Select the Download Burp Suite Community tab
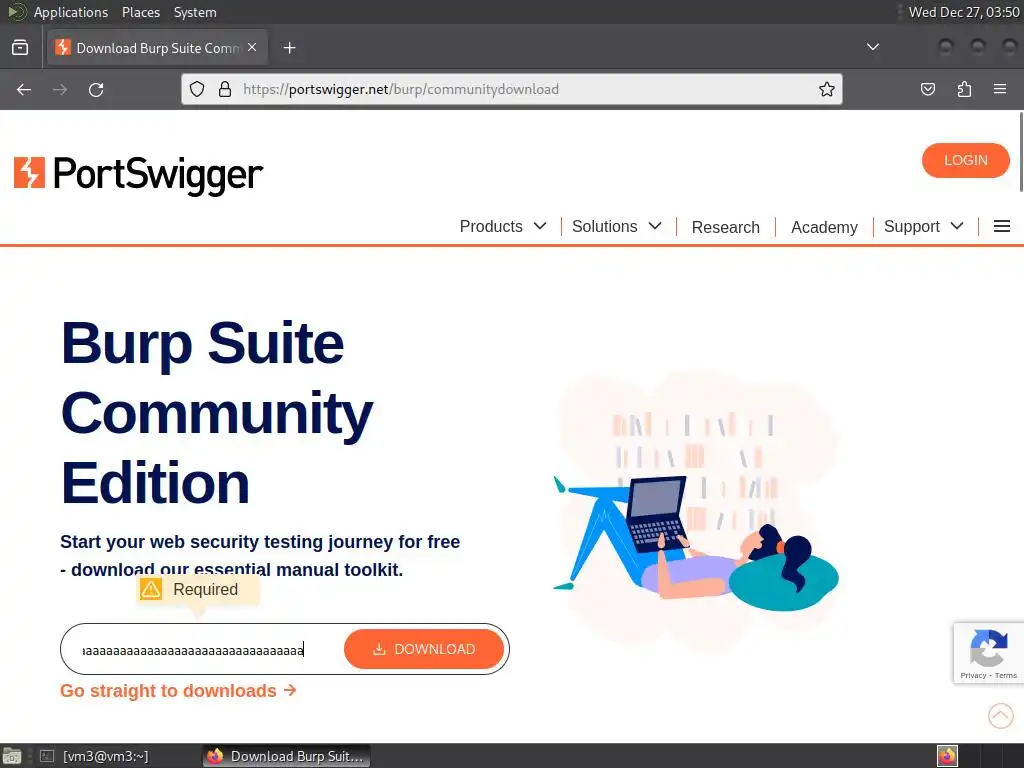Viewport: 1024px width, 768px height. (x=157, y=48)
